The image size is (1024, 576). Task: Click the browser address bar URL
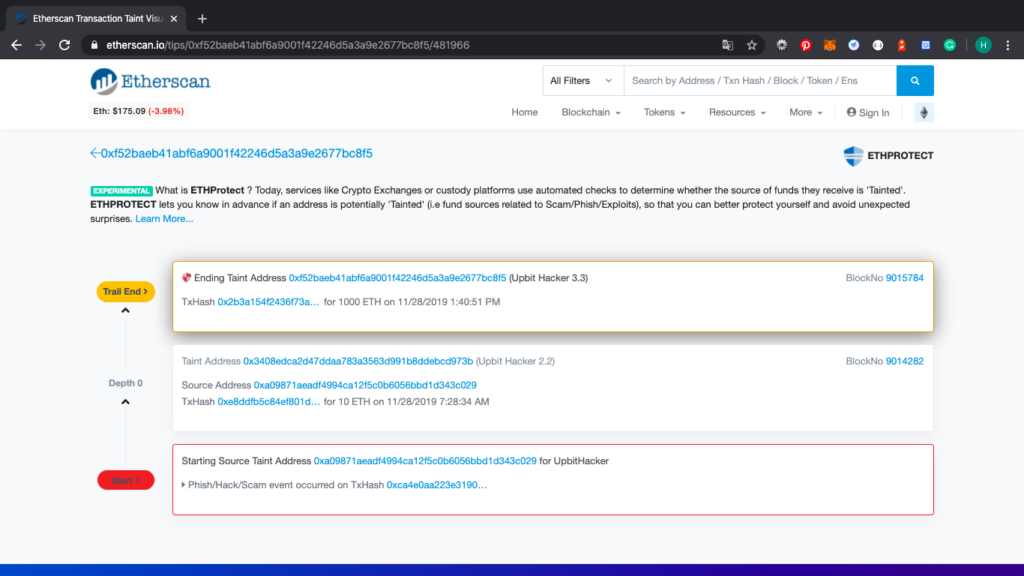pos(288,45)
